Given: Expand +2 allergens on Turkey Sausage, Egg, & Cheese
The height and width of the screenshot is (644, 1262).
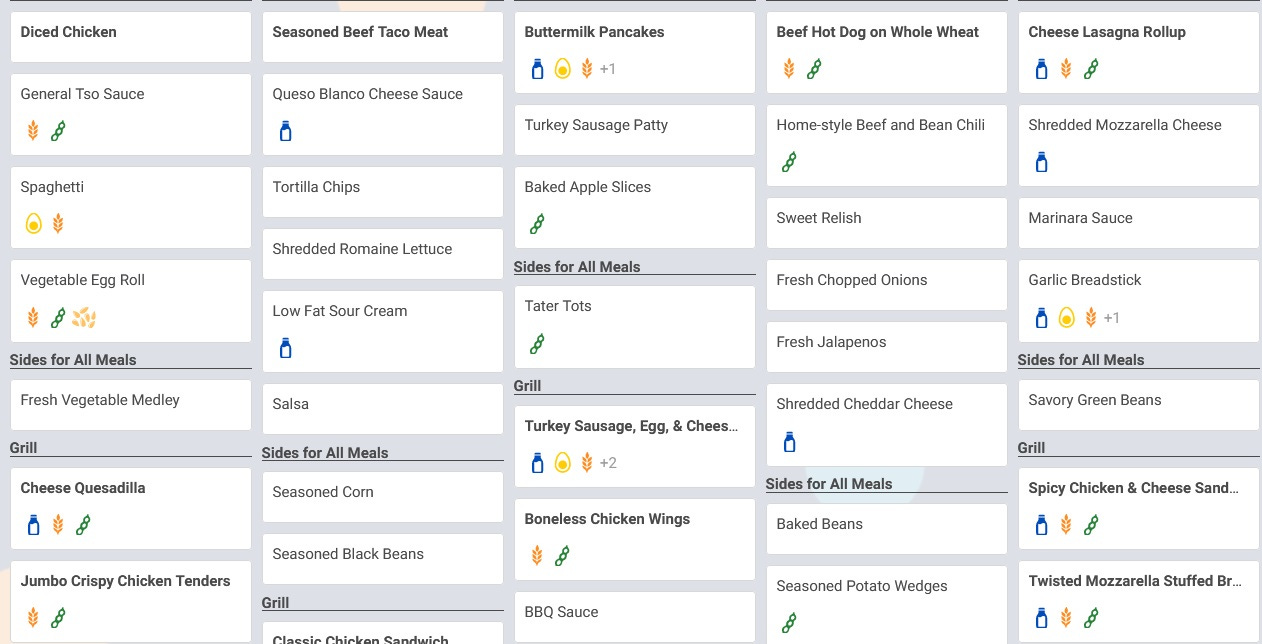Looking at the screenshot, I should tap(608, 463).
